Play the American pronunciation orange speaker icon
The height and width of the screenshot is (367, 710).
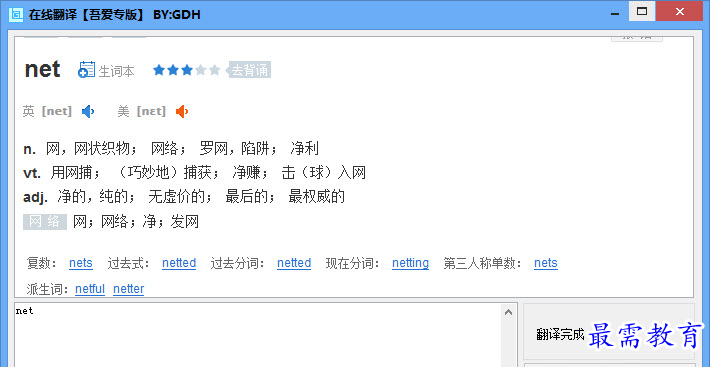click(x=182, y=111)
